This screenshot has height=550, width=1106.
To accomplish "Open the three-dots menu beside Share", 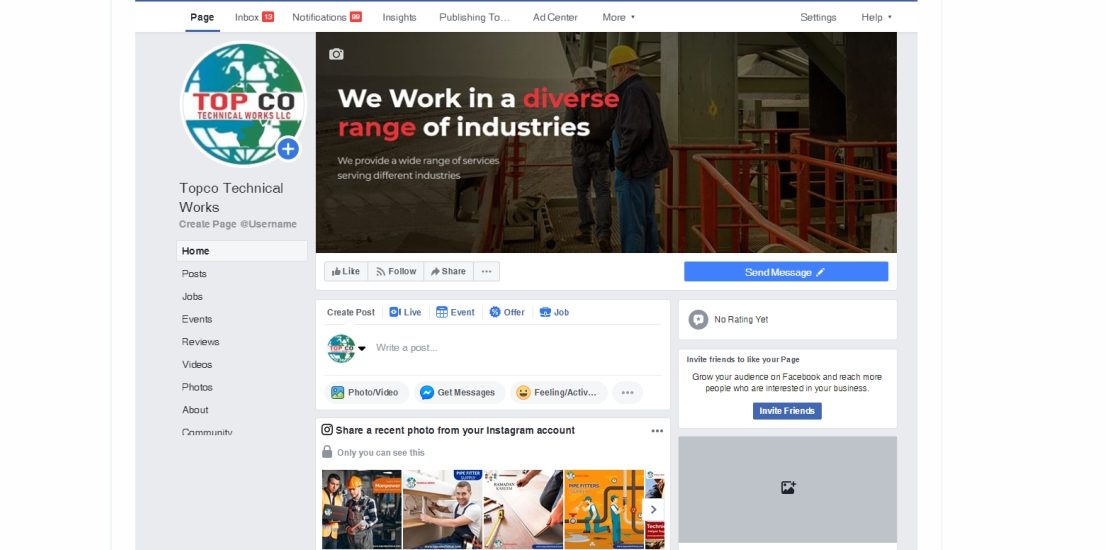I will 486,271.
